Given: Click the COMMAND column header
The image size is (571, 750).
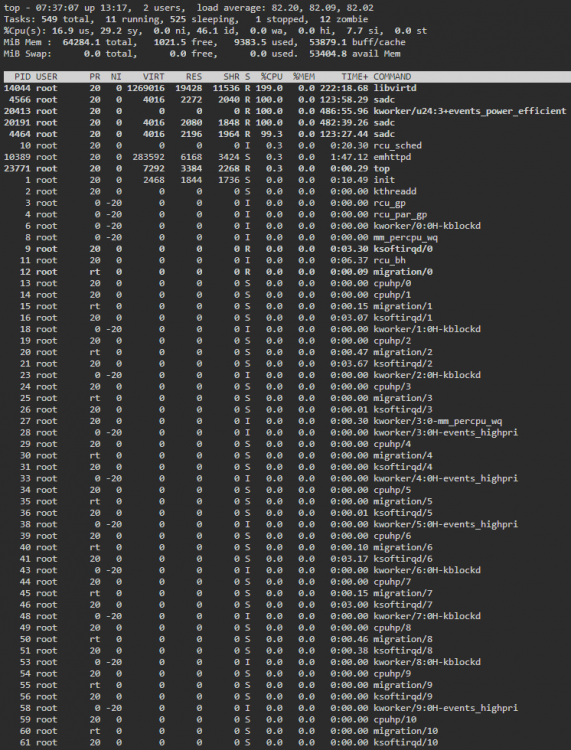Looking at the screenshot, I should [392, 77].
